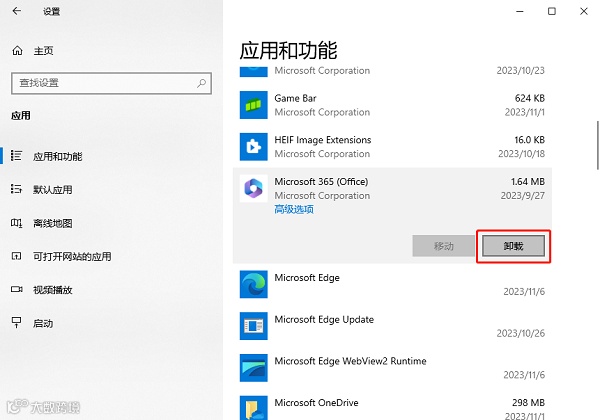Click the 默认应用 sidebar icon
600x420 pixels.
point(16,189)
